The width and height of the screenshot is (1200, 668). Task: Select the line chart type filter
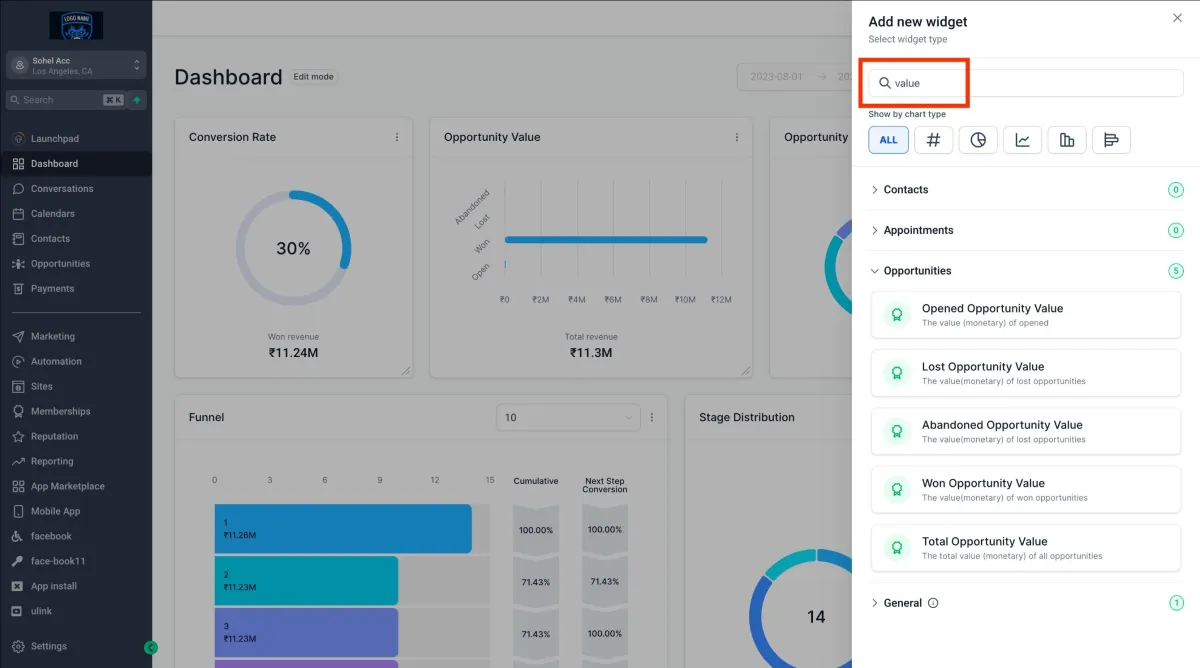pos(1022,140)
